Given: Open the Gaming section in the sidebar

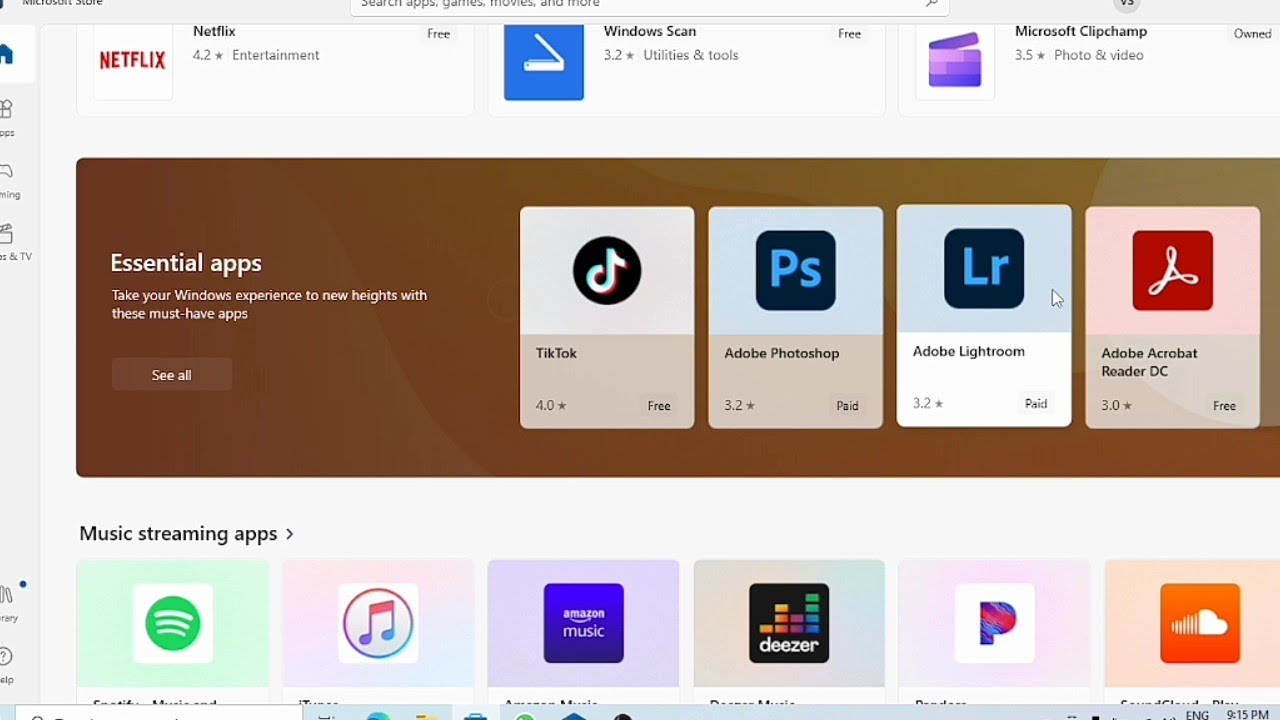Looking at the screenshot, I should pos(8,180).
